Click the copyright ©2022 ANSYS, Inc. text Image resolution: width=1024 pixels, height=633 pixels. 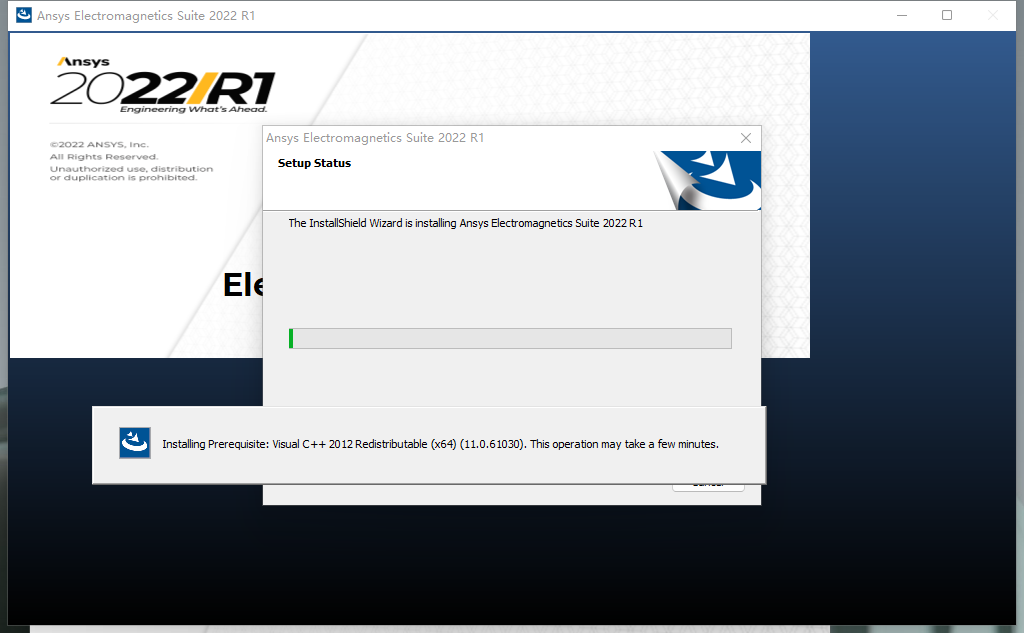(99, 145)
